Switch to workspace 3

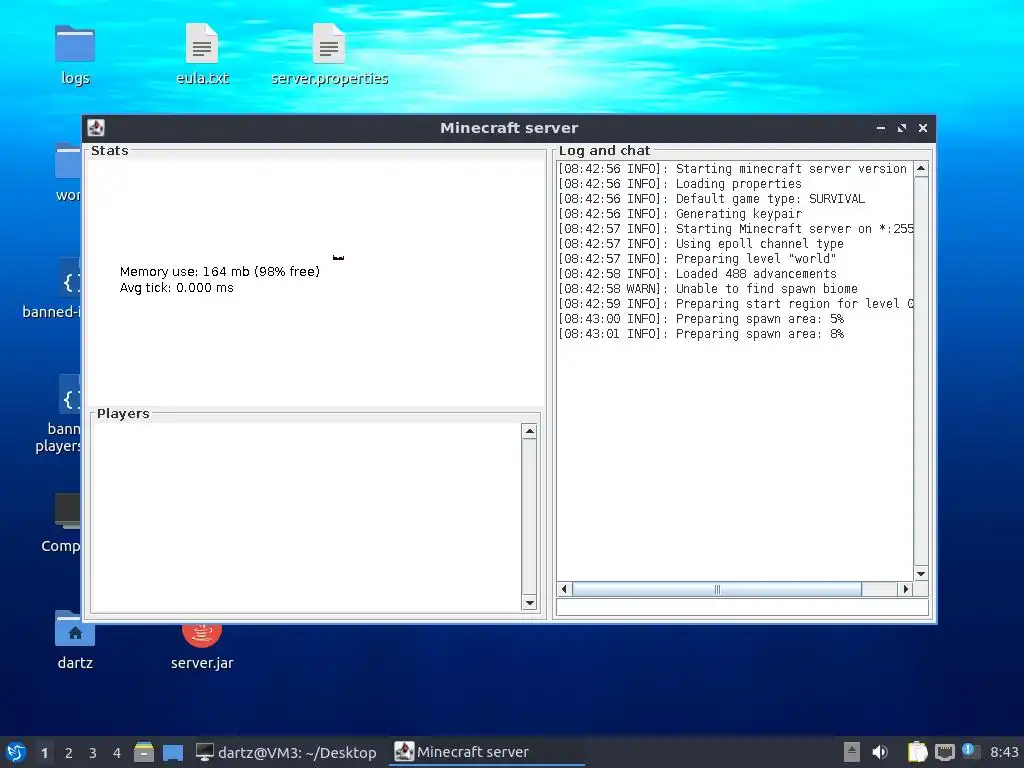pos(93,752)
